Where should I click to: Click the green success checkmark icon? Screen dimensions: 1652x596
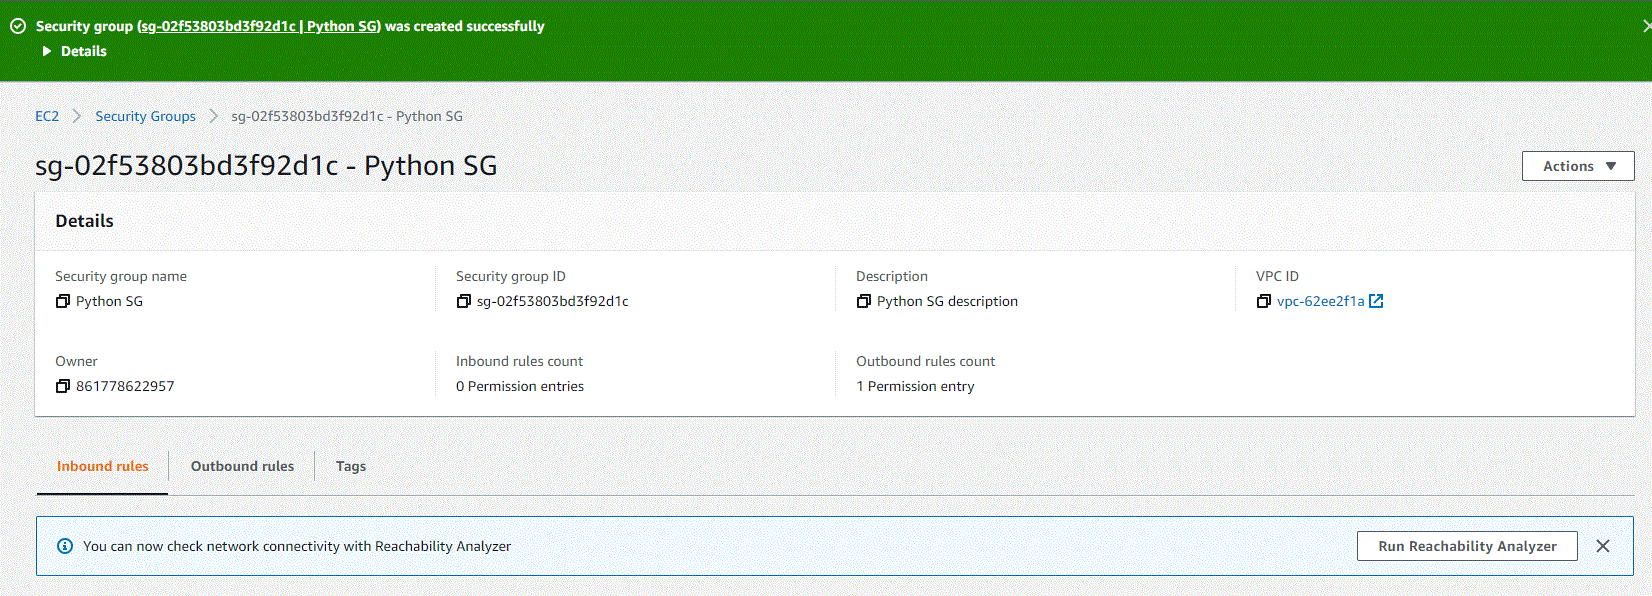pyautogui.click(x=18, y=26)
